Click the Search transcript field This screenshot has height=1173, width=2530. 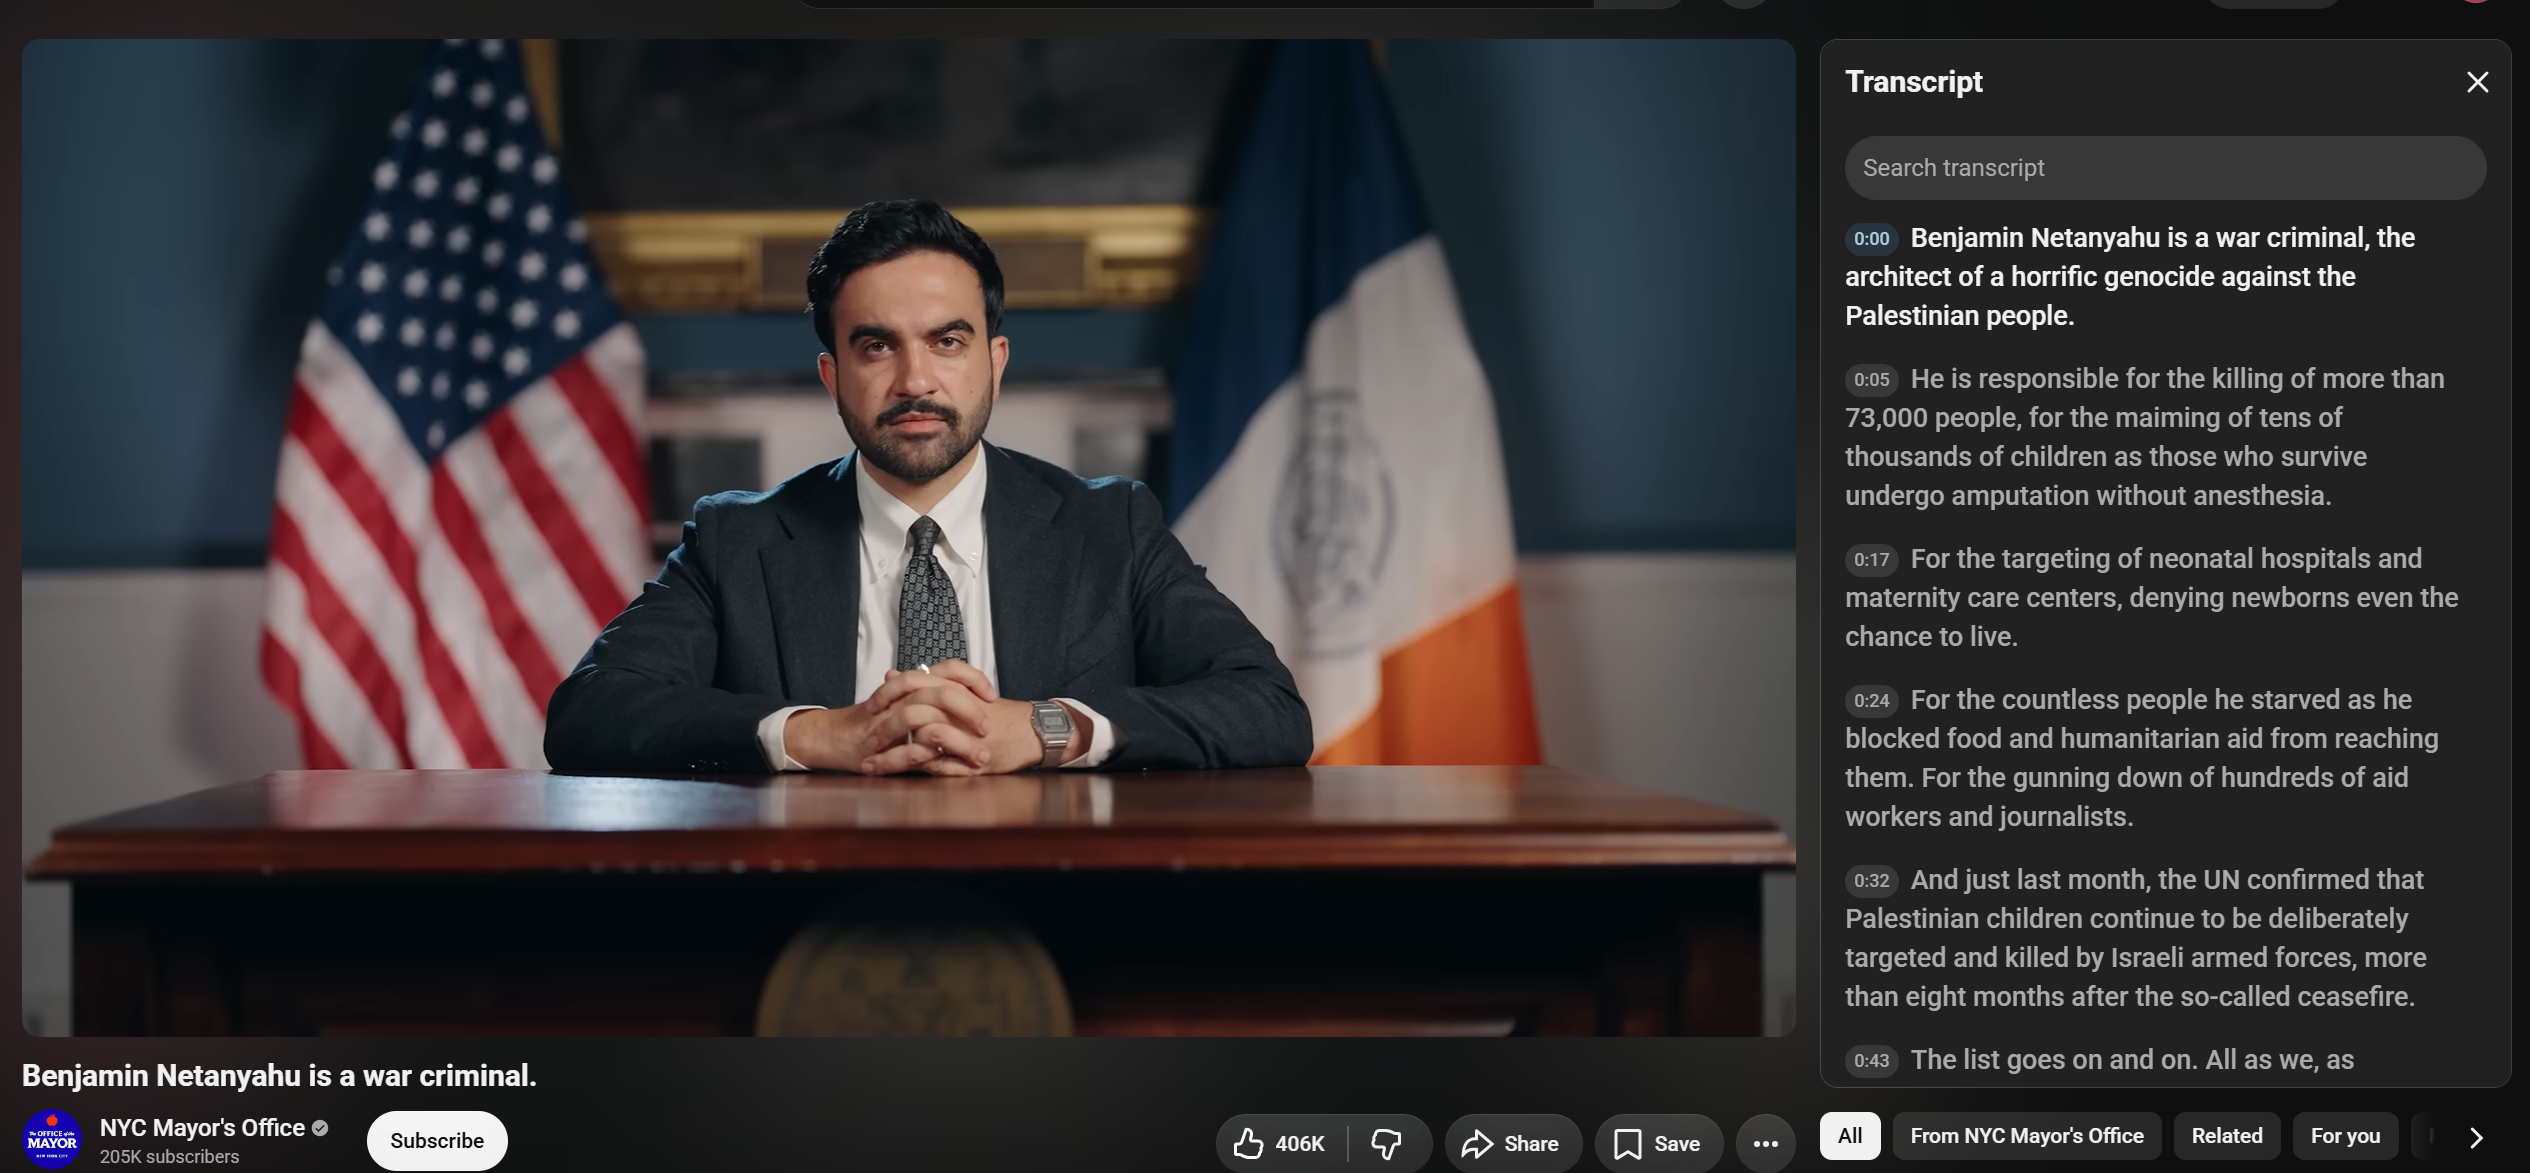pyautogui.click(x=2165, y=168)
